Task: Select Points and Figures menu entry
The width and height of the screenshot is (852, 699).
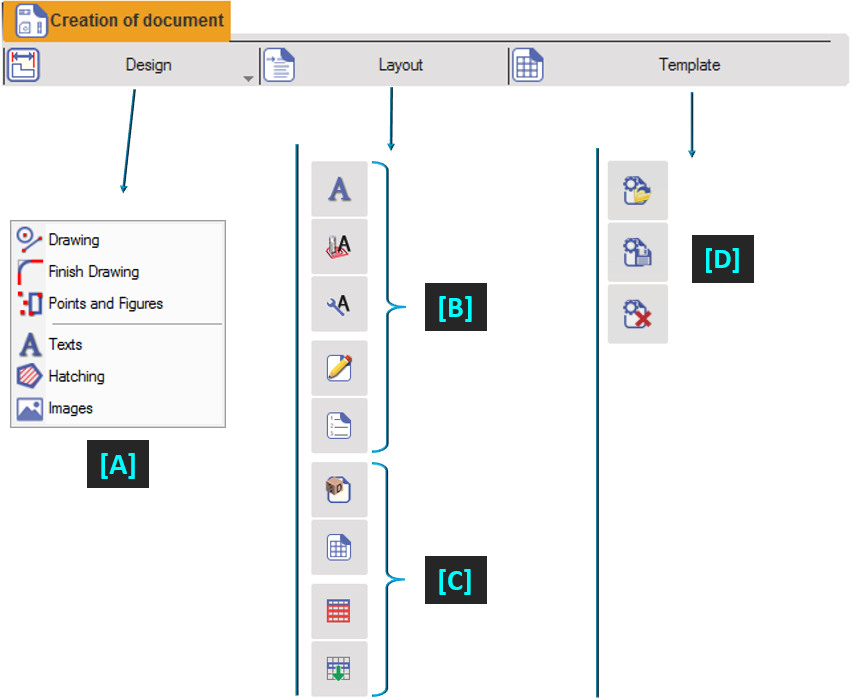Action: [105, 304]
